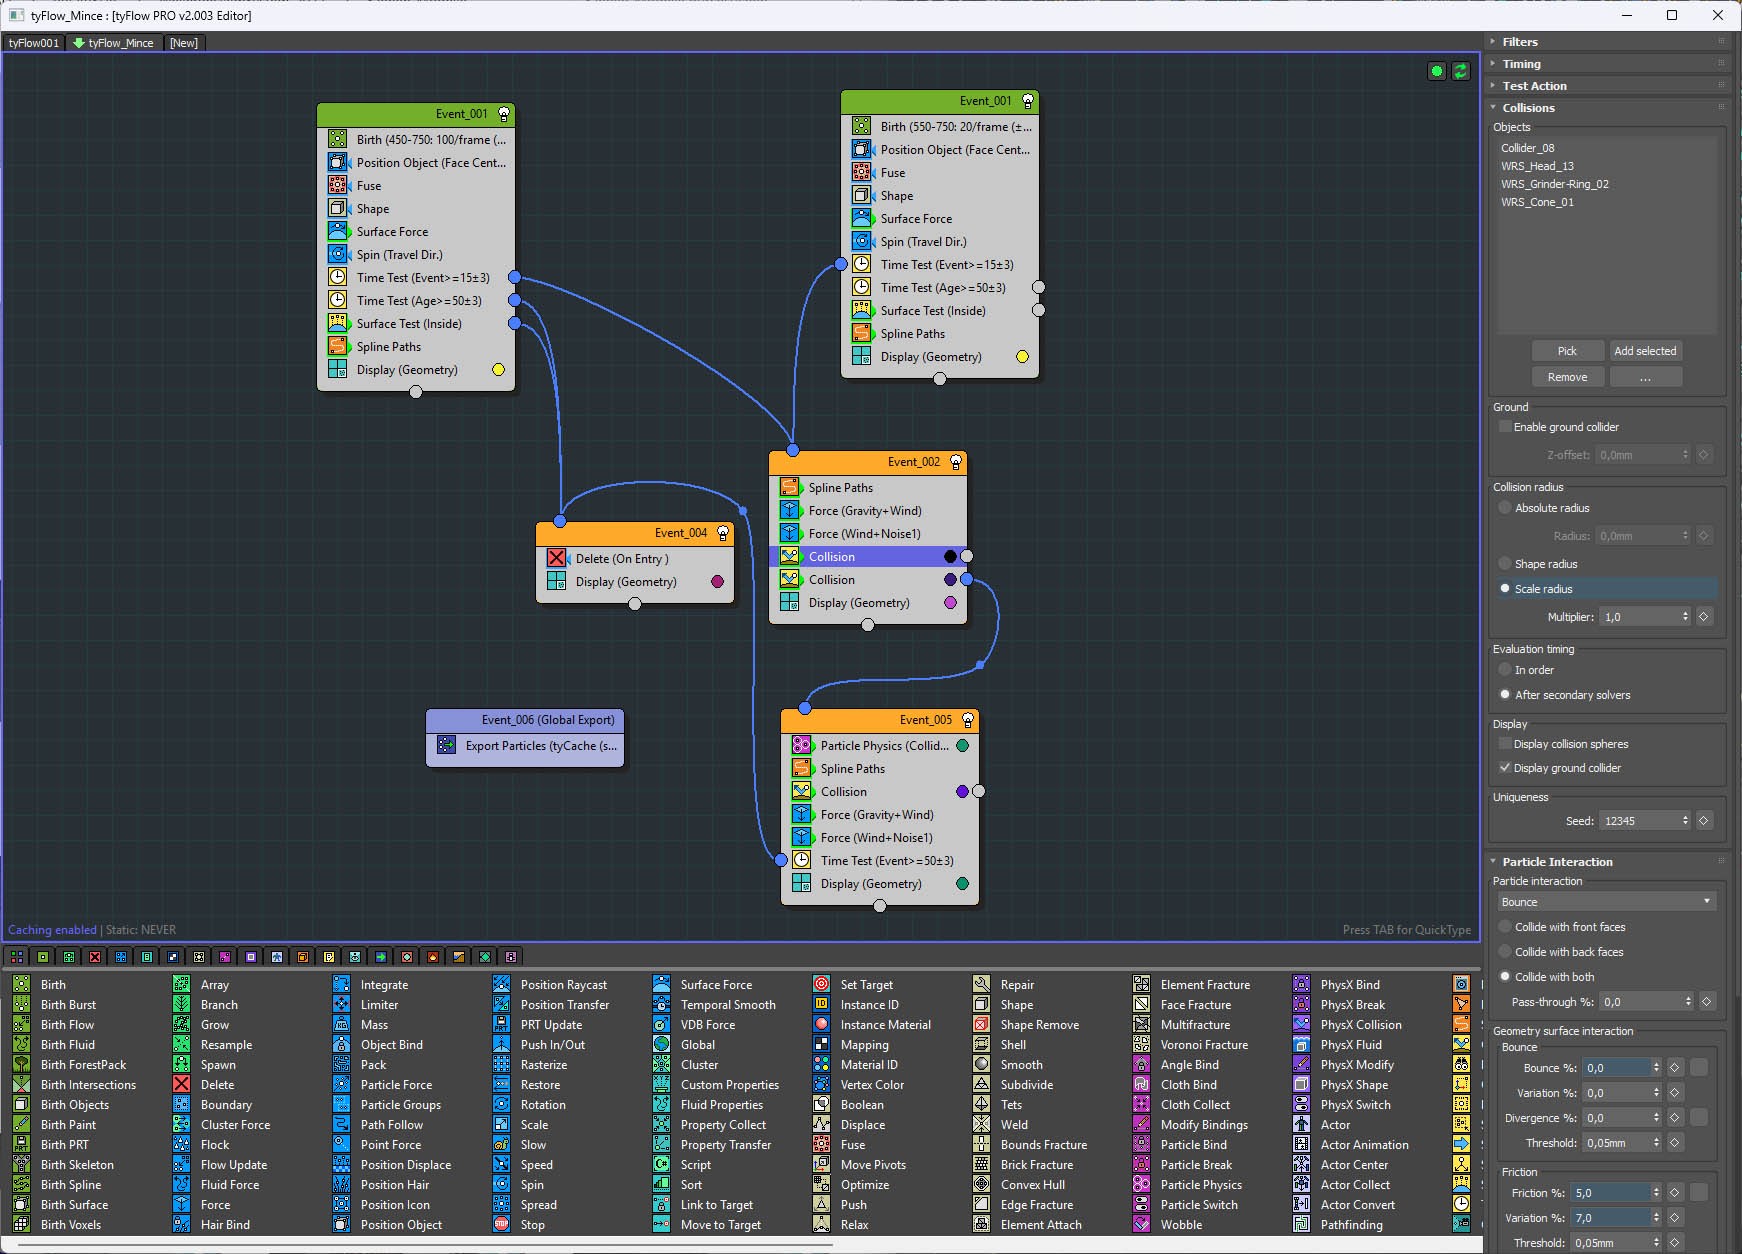The height and width of the screenshot is (1254, 1742).
Task: Click the yellow display color swatch in left Event_001
Action: click(498, 370)
